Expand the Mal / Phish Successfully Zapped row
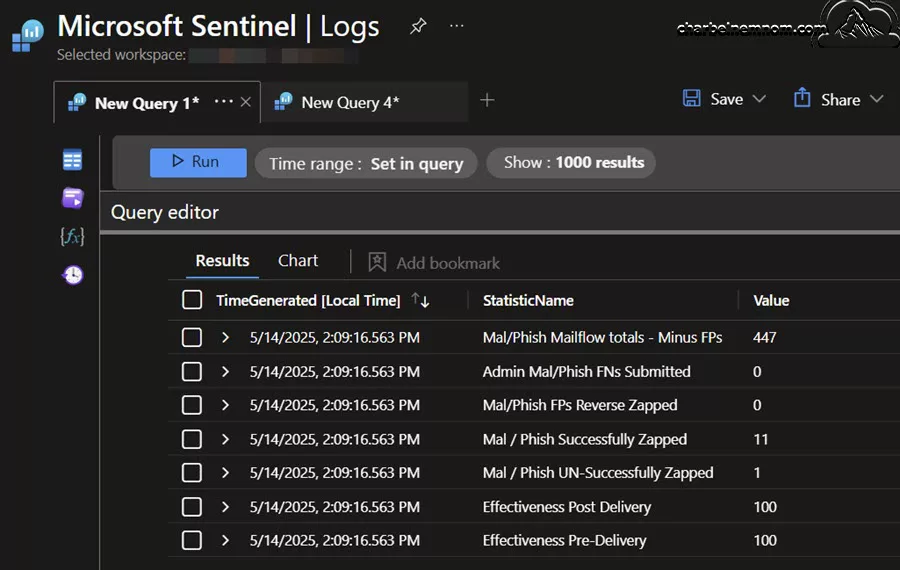Viewport: 900px width, 570px height. click(225, 440)
